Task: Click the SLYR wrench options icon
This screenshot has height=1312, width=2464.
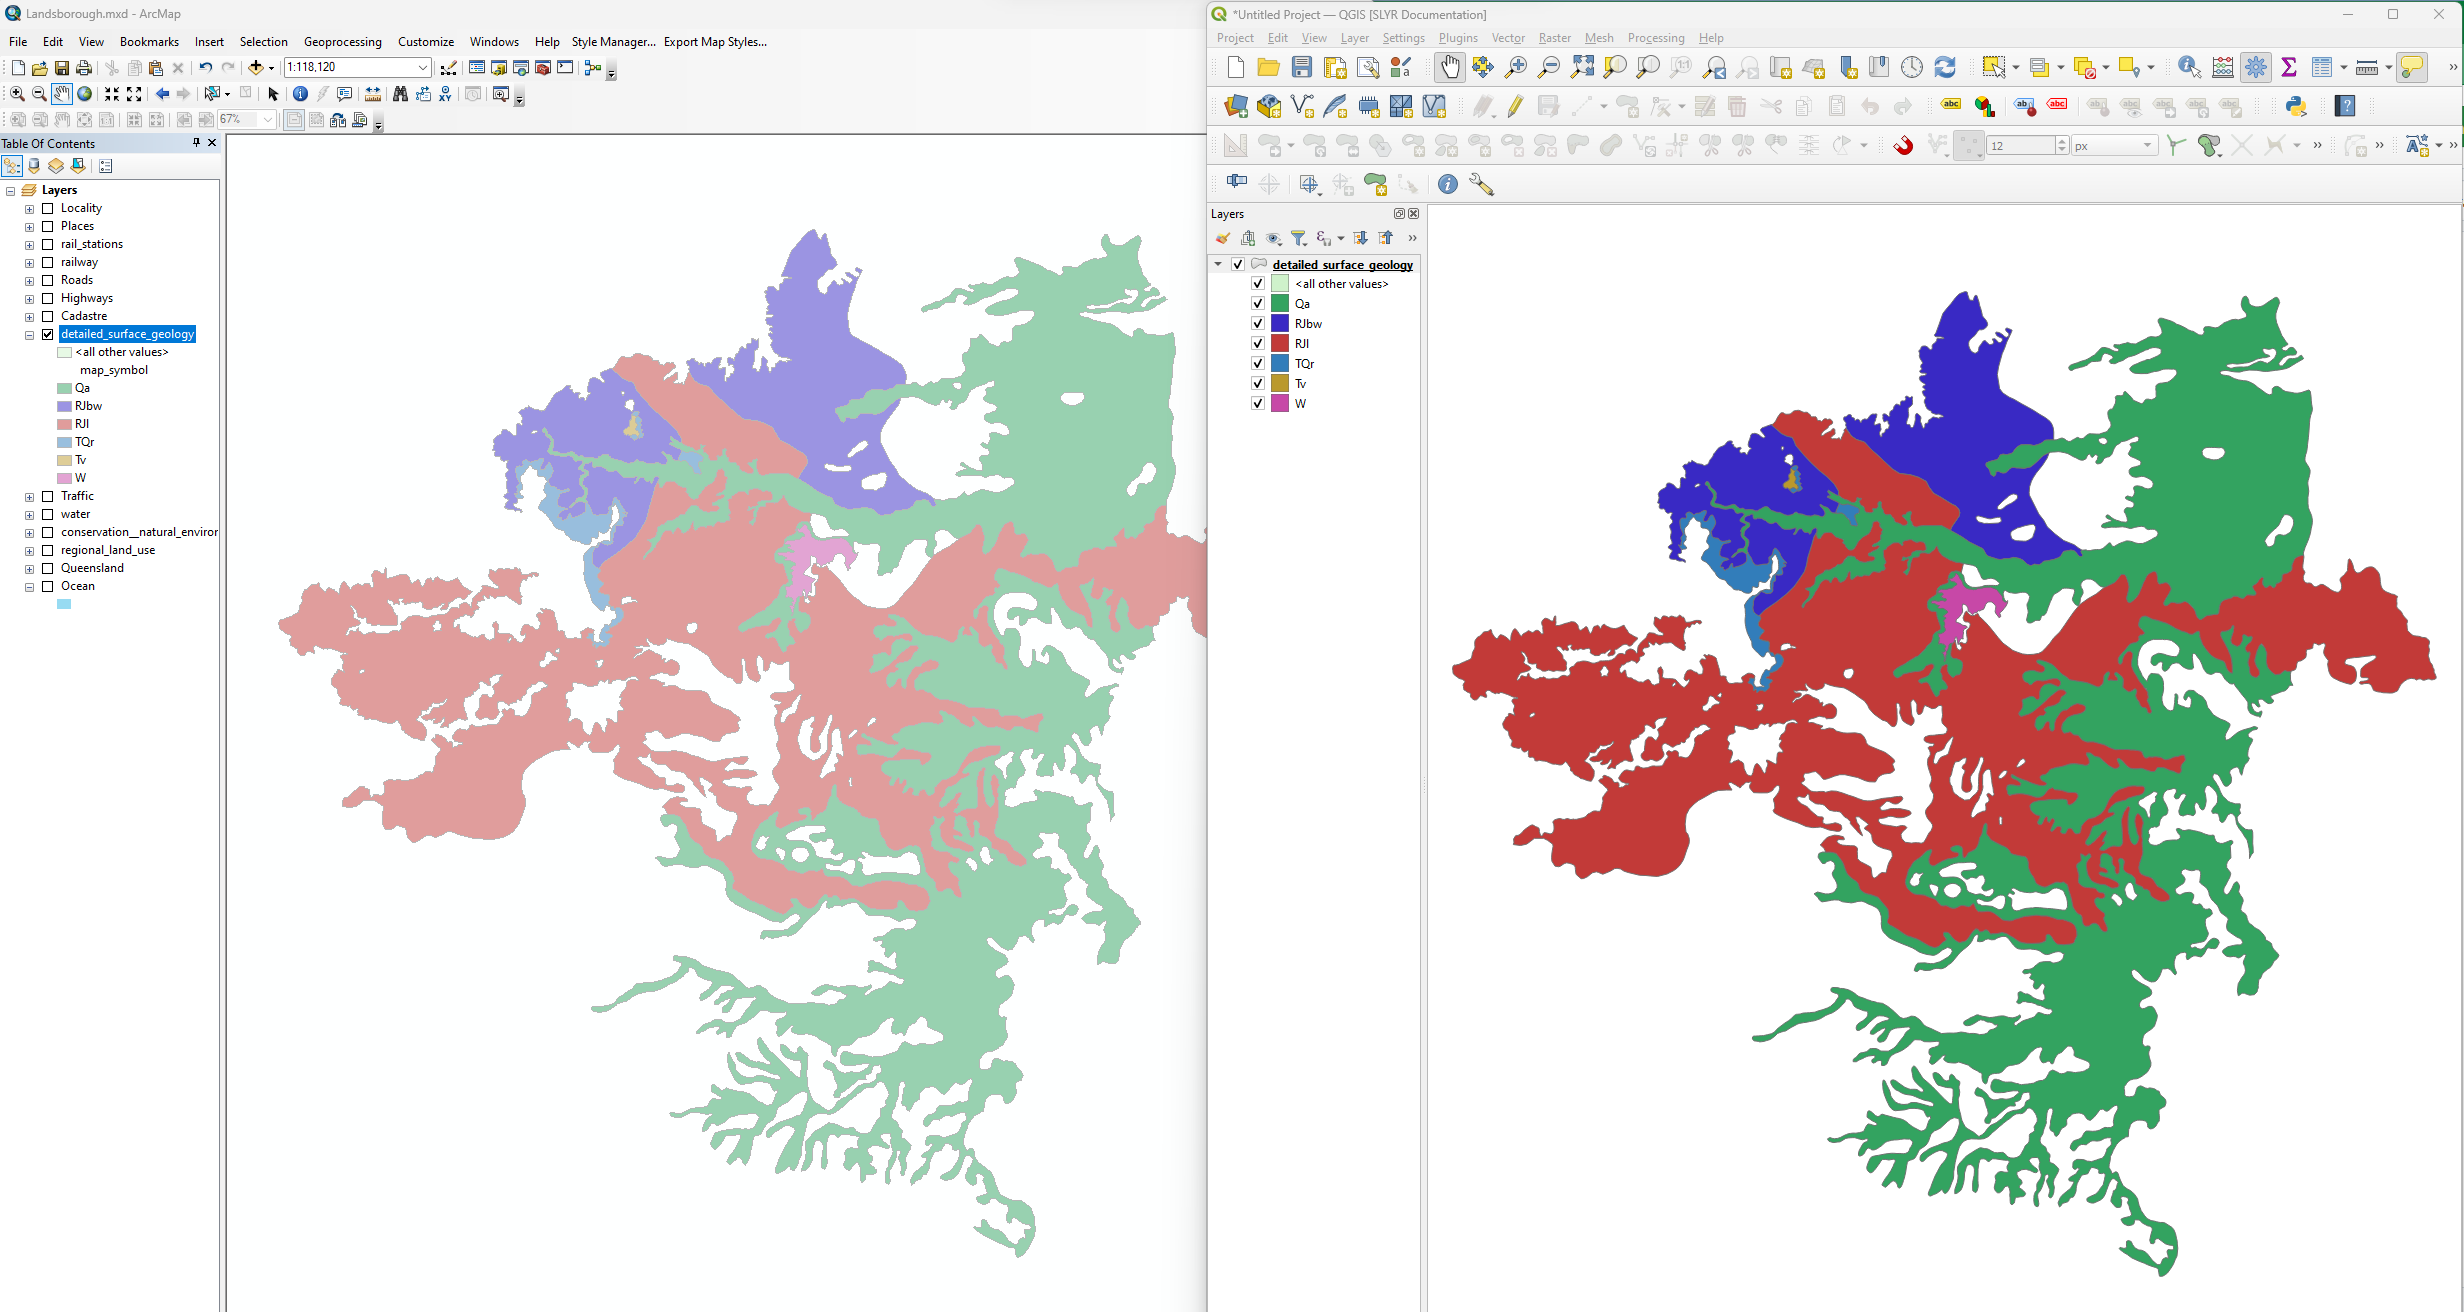Action: (x=1481, y=184)
